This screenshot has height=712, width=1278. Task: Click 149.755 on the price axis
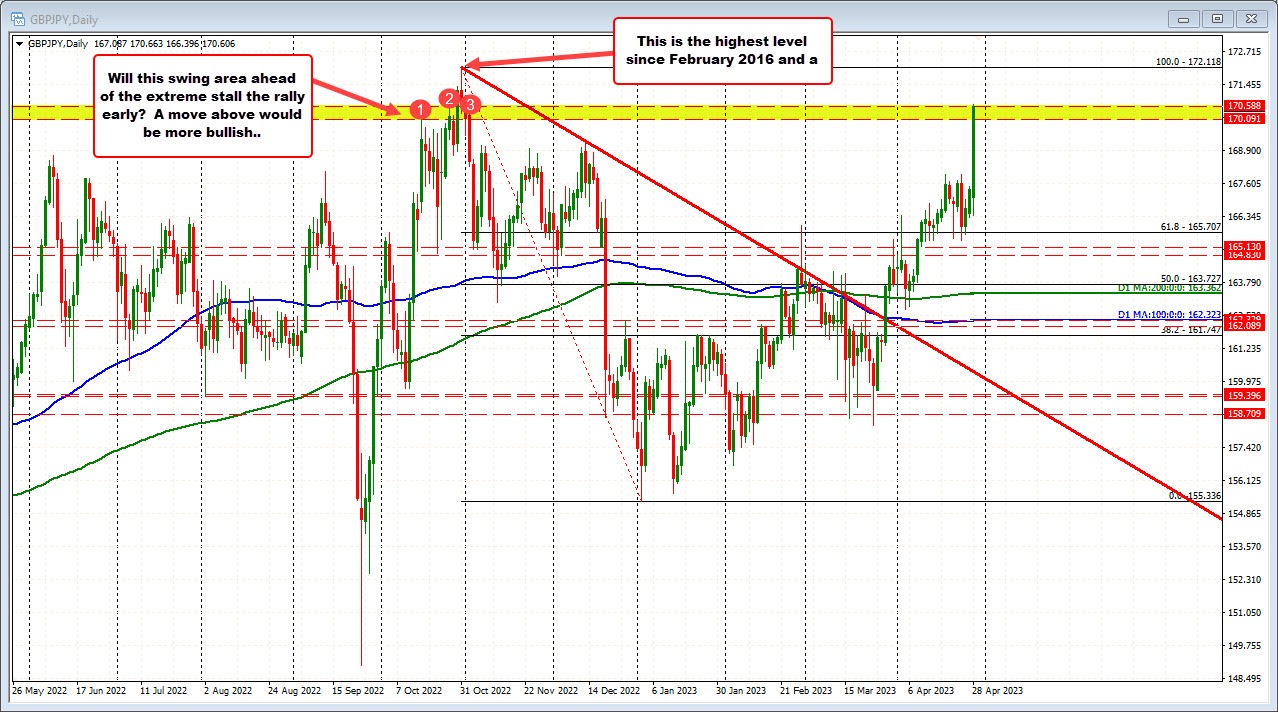point(1245,645)
